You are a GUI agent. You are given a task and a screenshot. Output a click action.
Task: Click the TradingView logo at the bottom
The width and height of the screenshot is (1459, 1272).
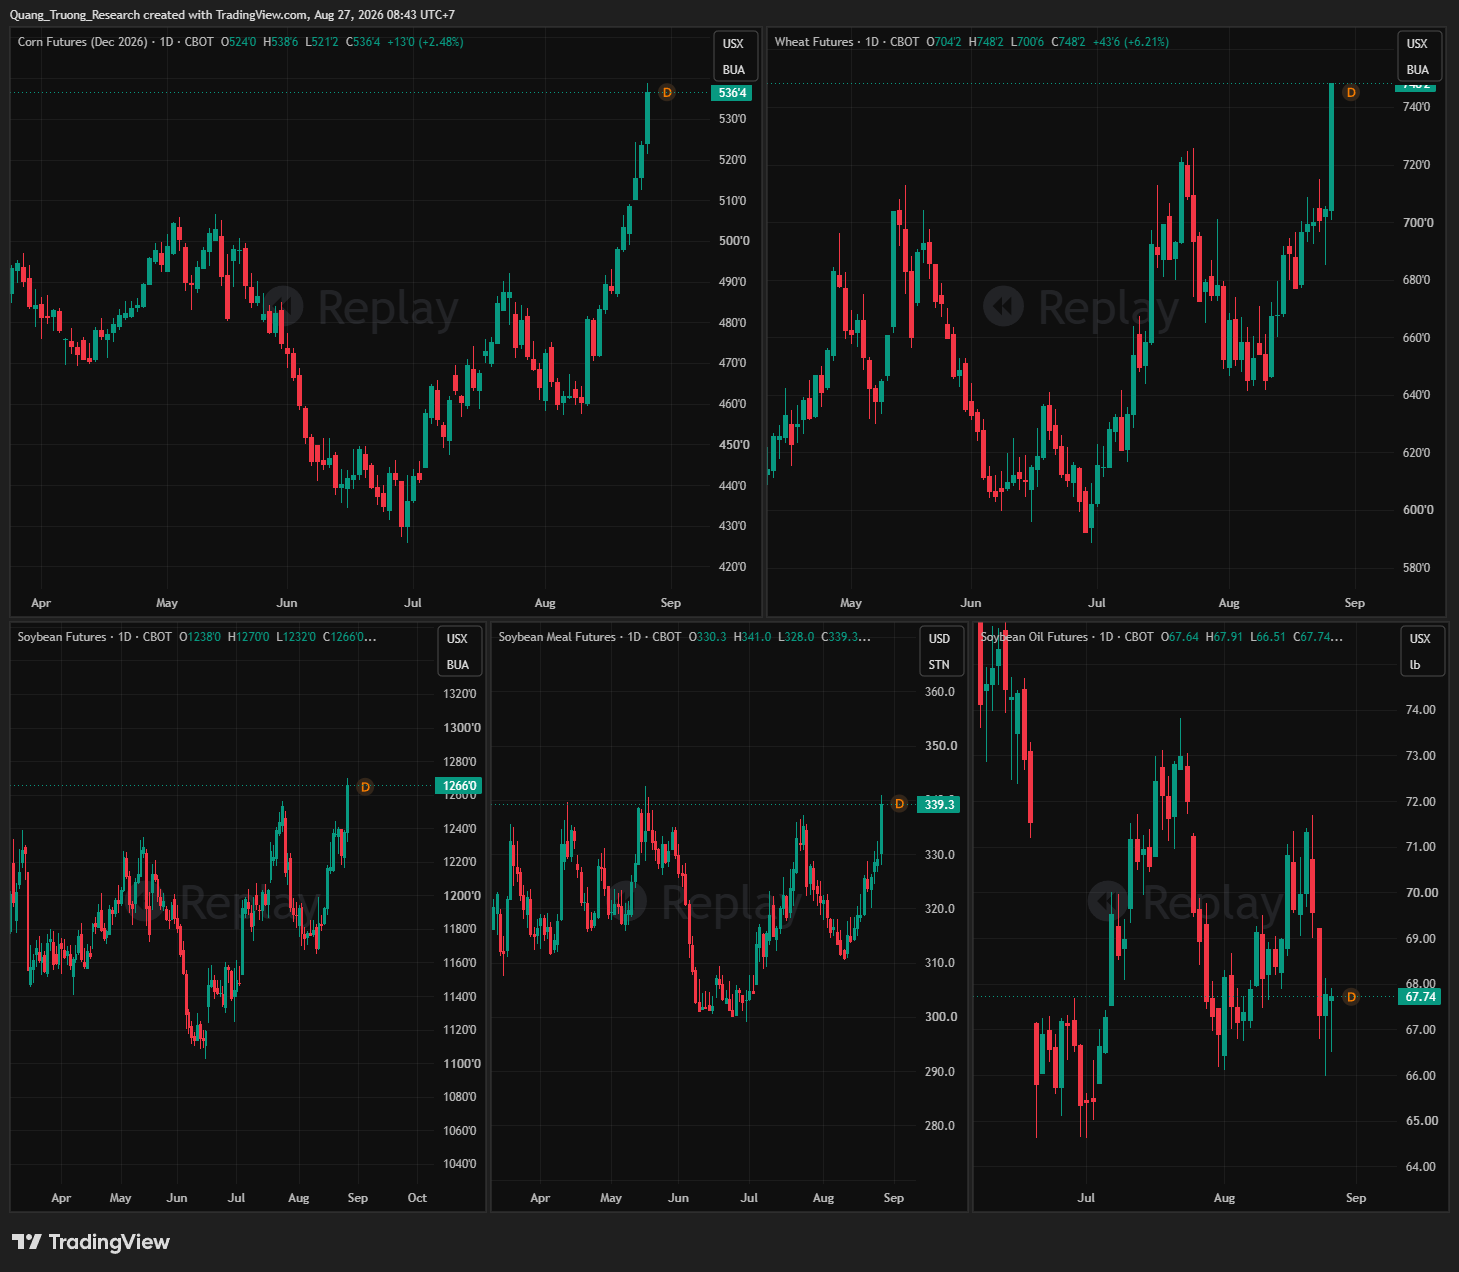[91, 1242]
